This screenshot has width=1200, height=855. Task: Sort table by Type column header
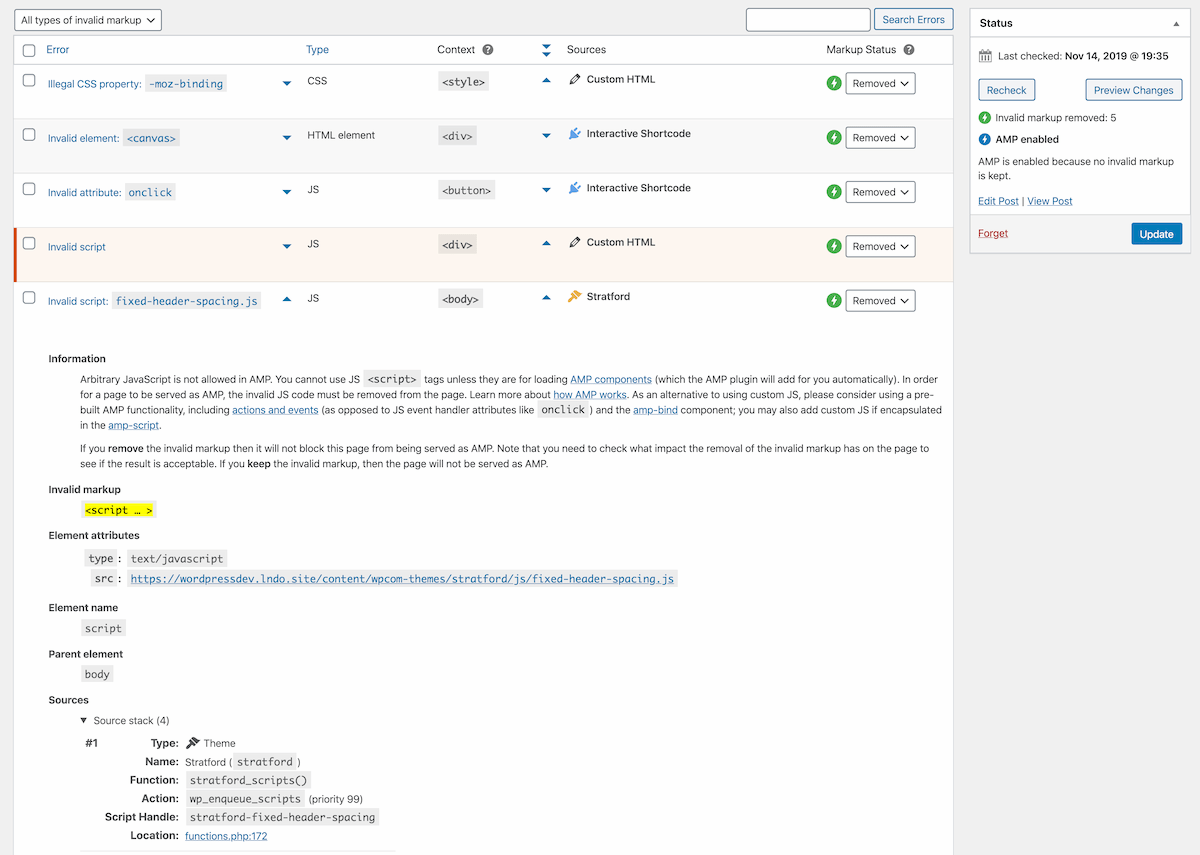(317, 50)
